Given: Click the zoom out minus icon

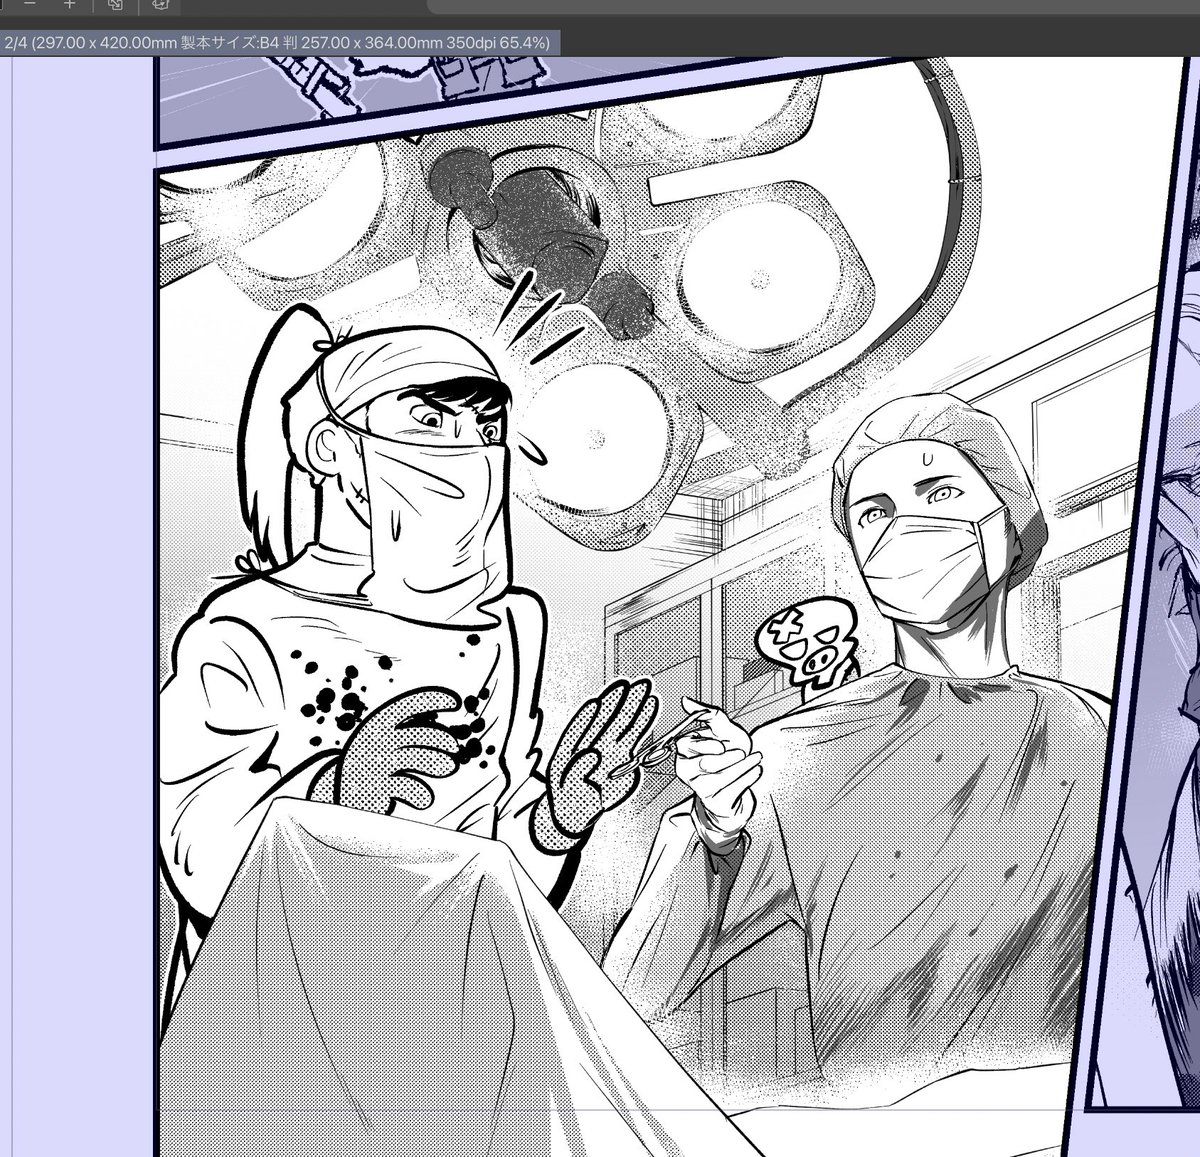Looking at the screenshot, I should coord(29,4).
